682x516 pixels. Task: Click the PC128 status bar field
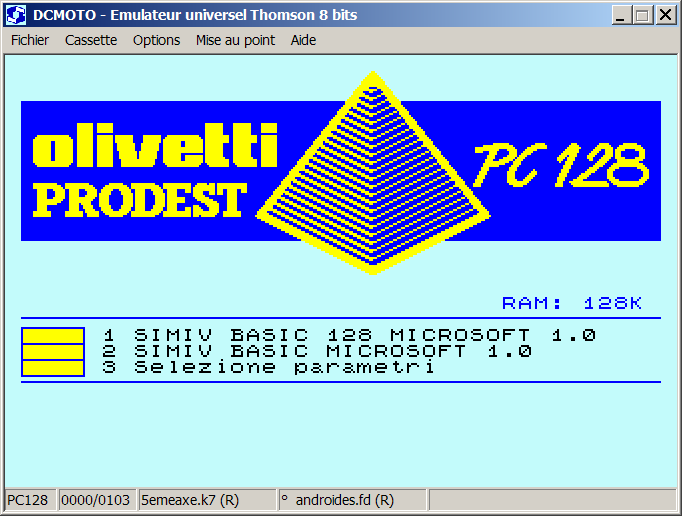[x=28, y=500]
